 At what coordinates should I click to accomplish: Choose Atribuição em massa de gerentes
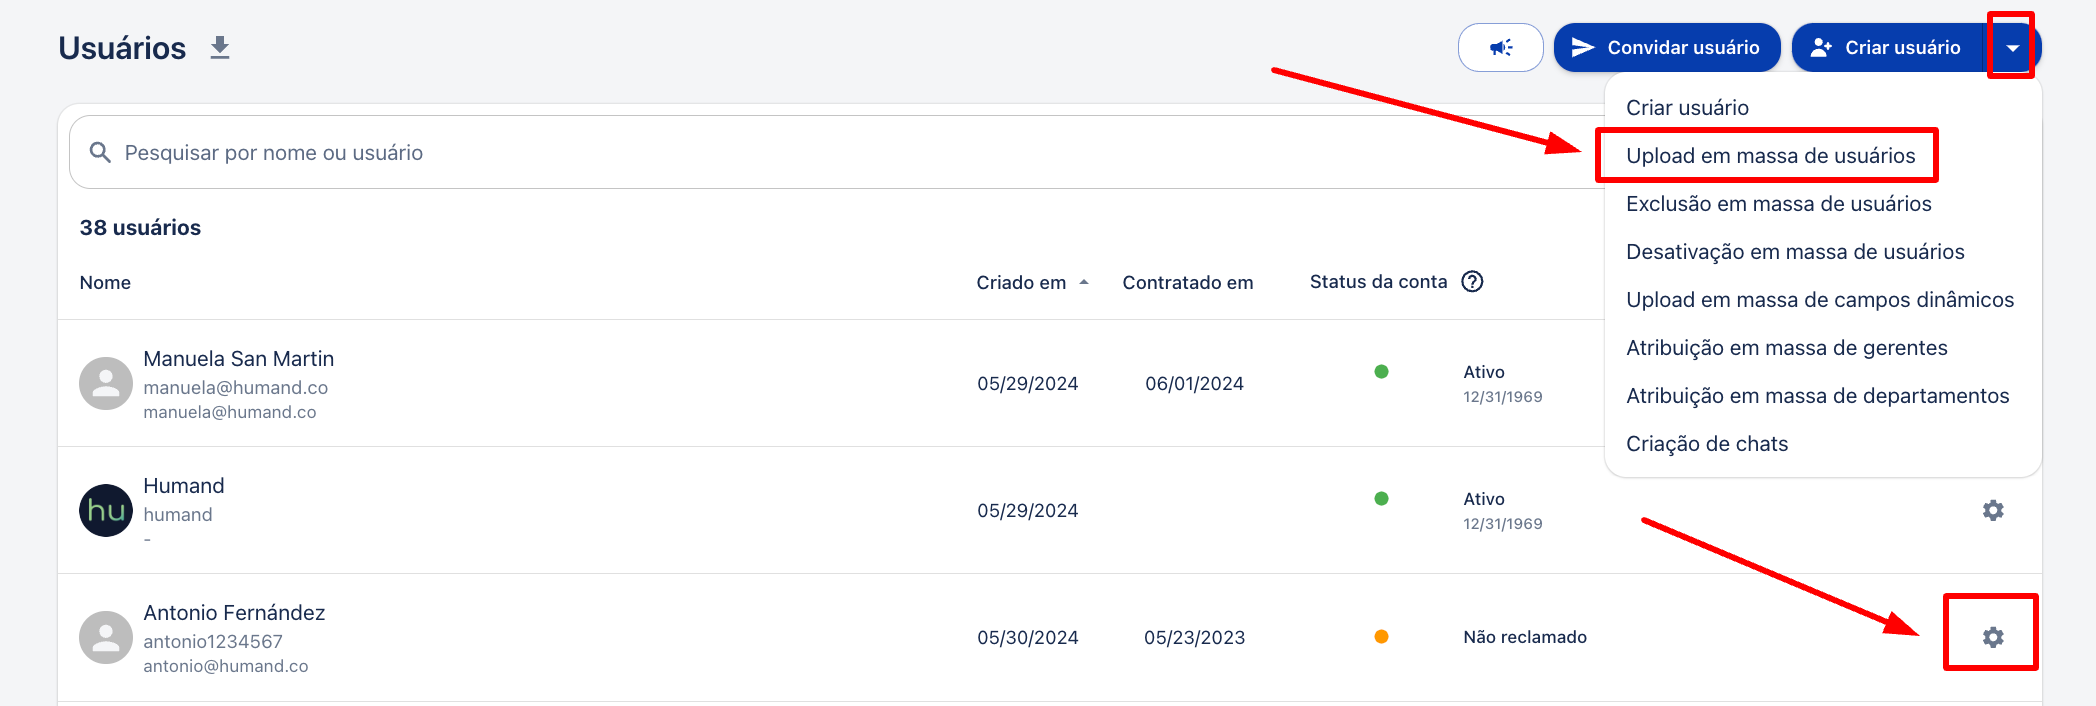point(1786,348)
